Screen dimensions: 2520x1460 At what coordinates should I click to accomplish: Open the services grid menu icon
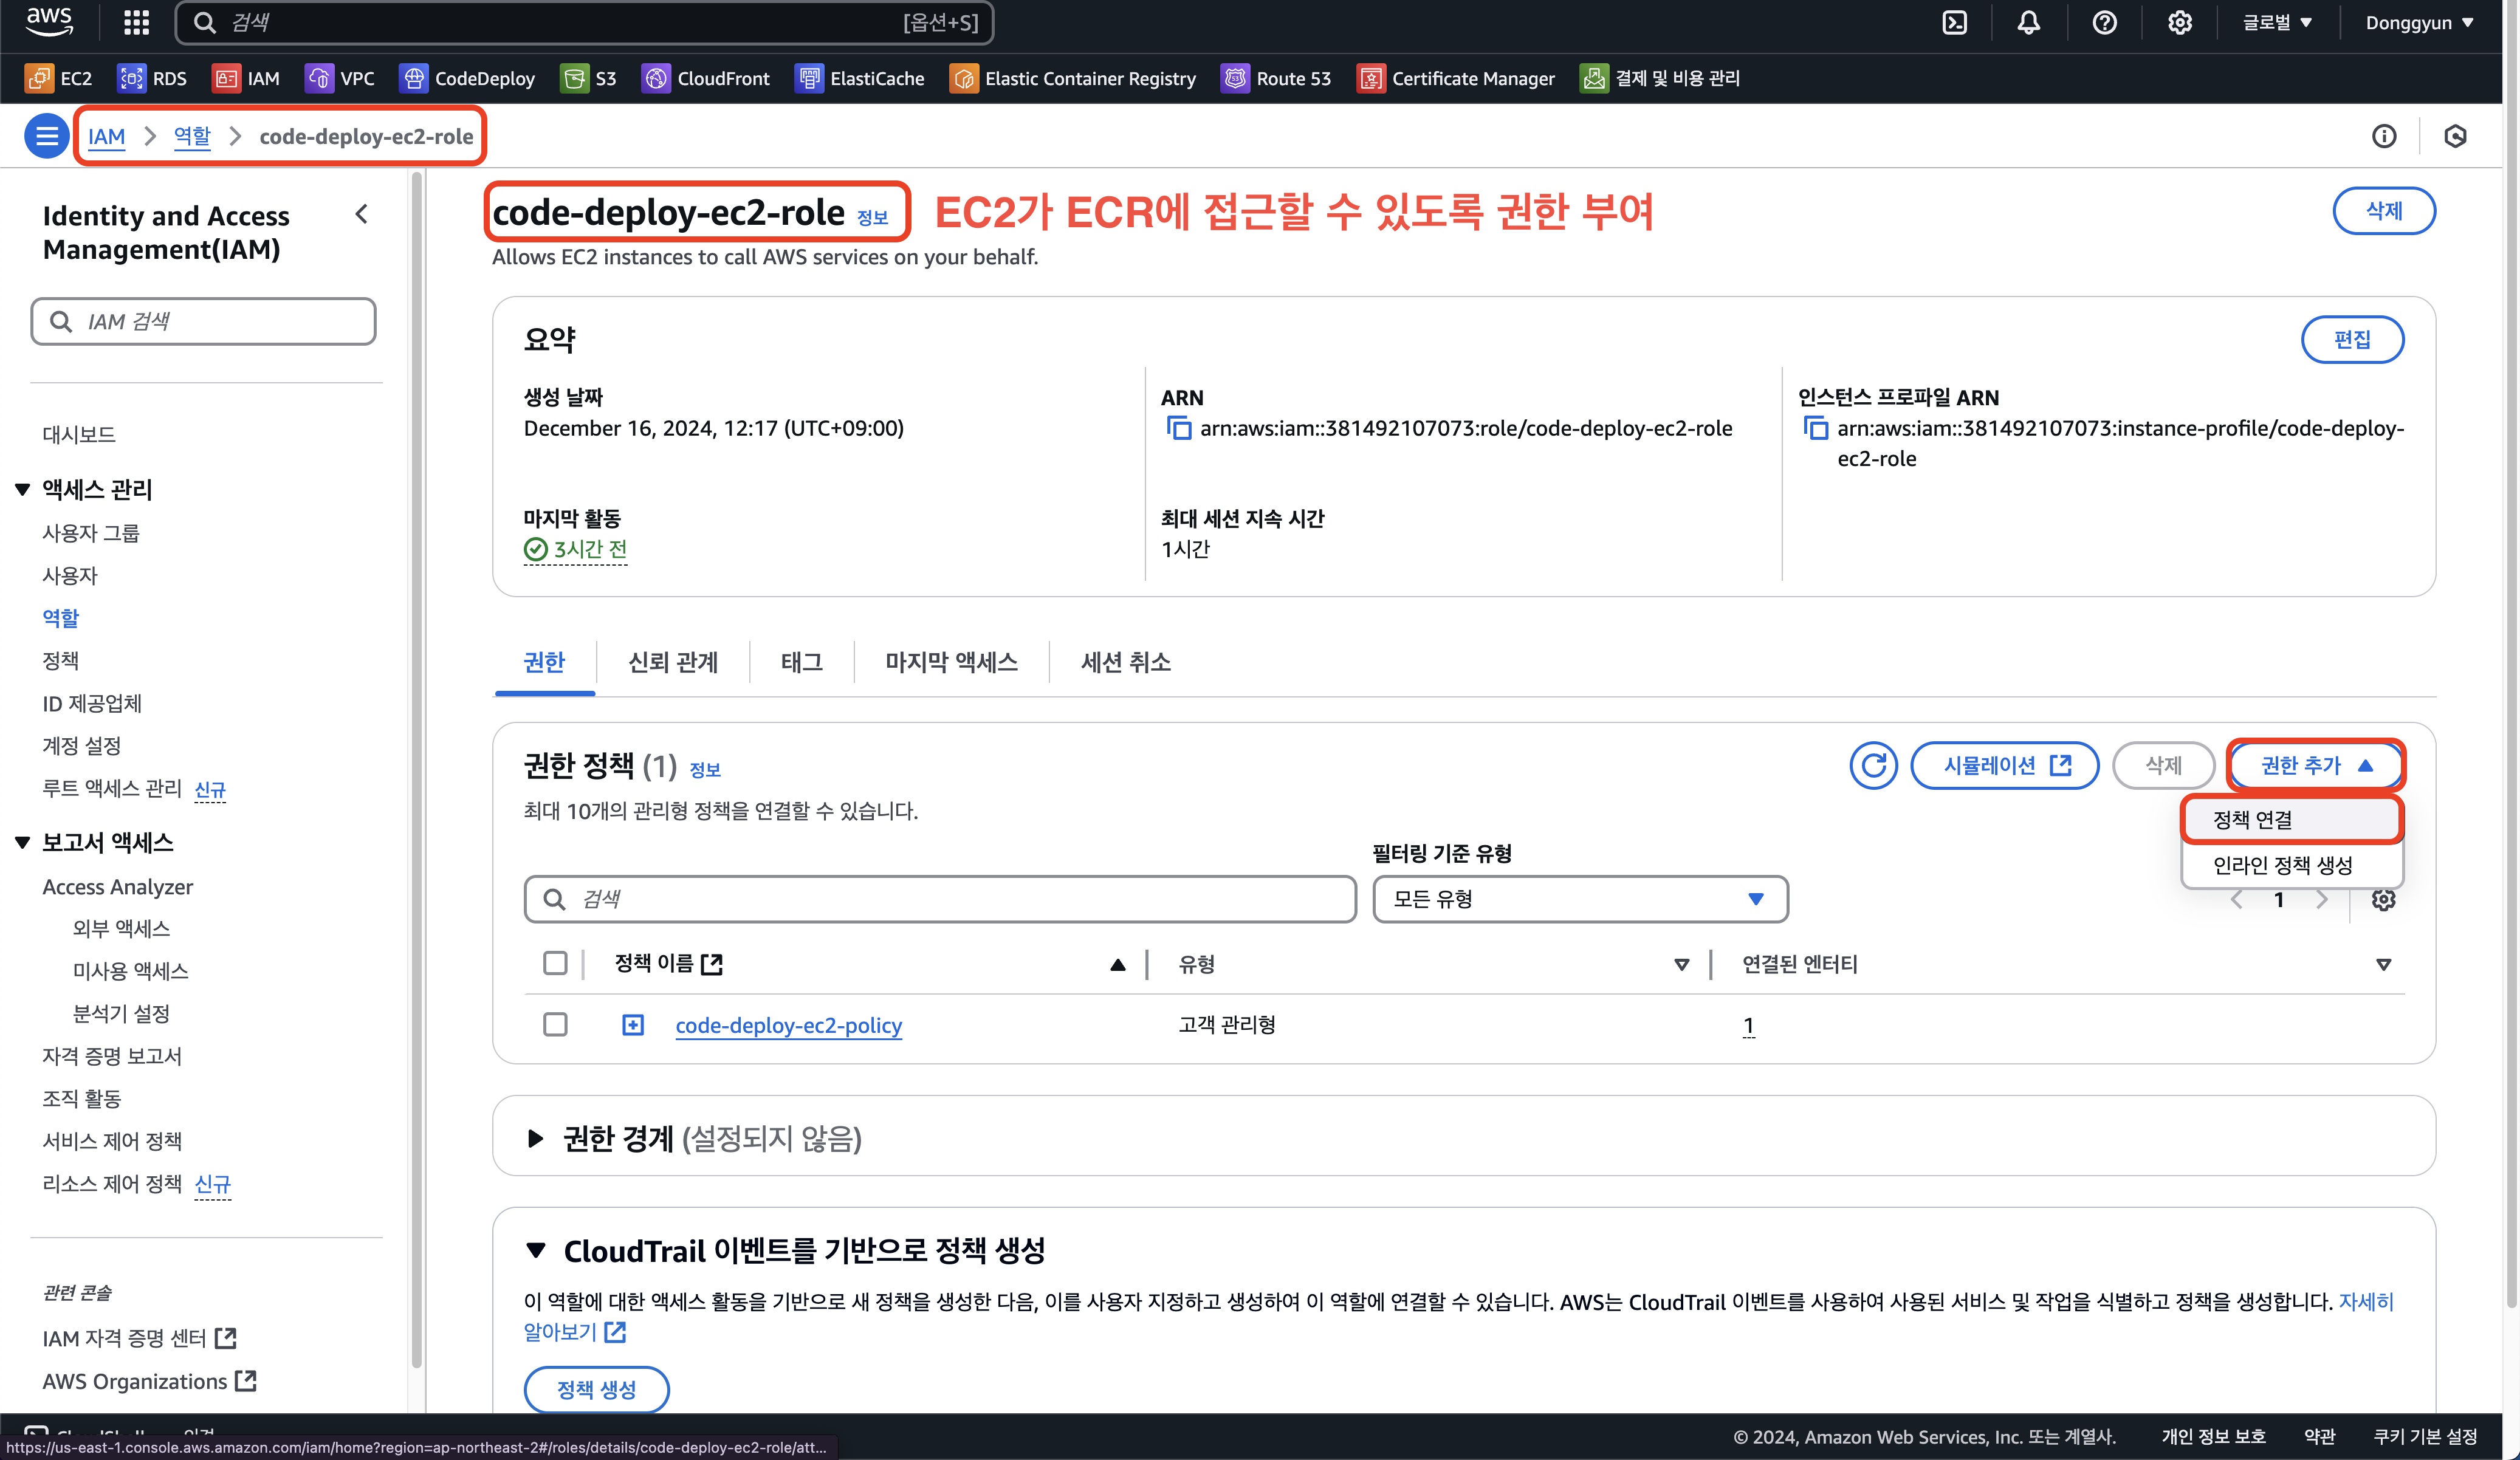click(x=136, y=23)
